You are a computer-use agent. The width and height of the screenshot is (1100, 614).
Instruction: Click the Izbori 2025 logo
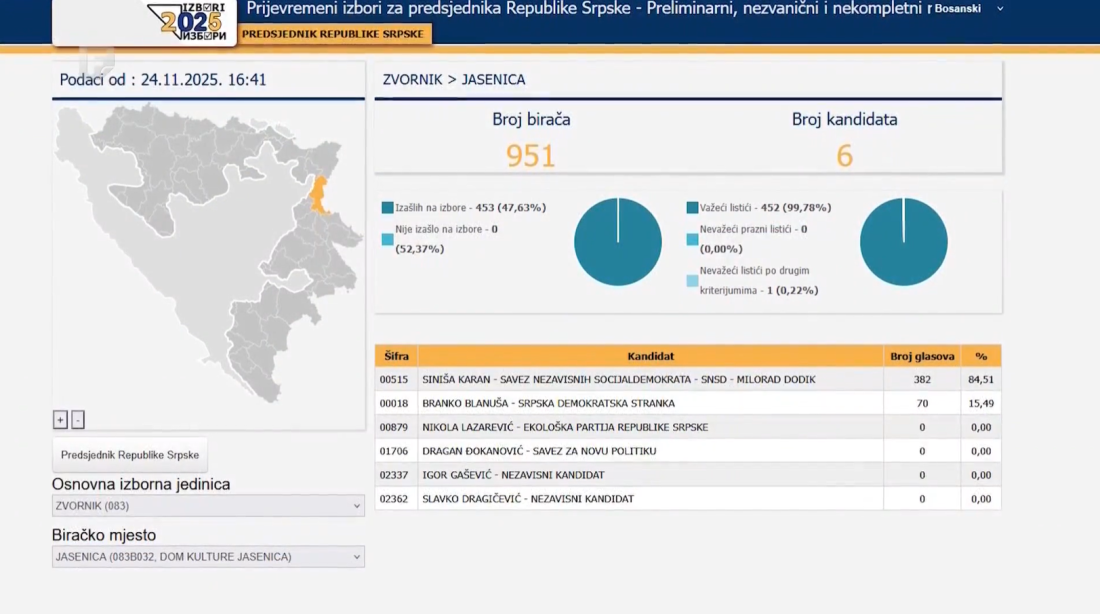click(x=190, y=21)
